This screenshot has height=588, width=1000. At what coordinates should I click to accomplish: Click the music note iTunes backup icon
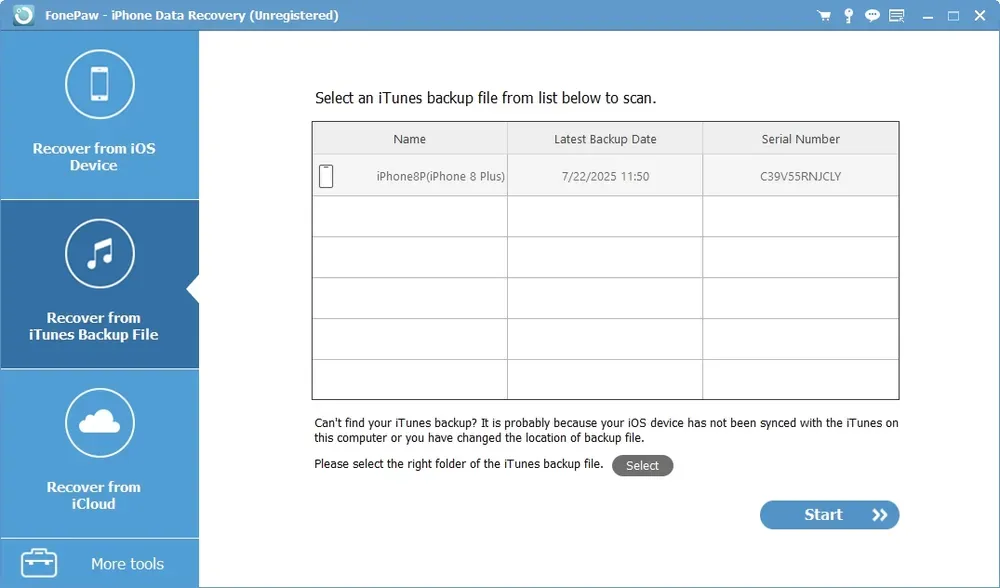pos(100,254)
